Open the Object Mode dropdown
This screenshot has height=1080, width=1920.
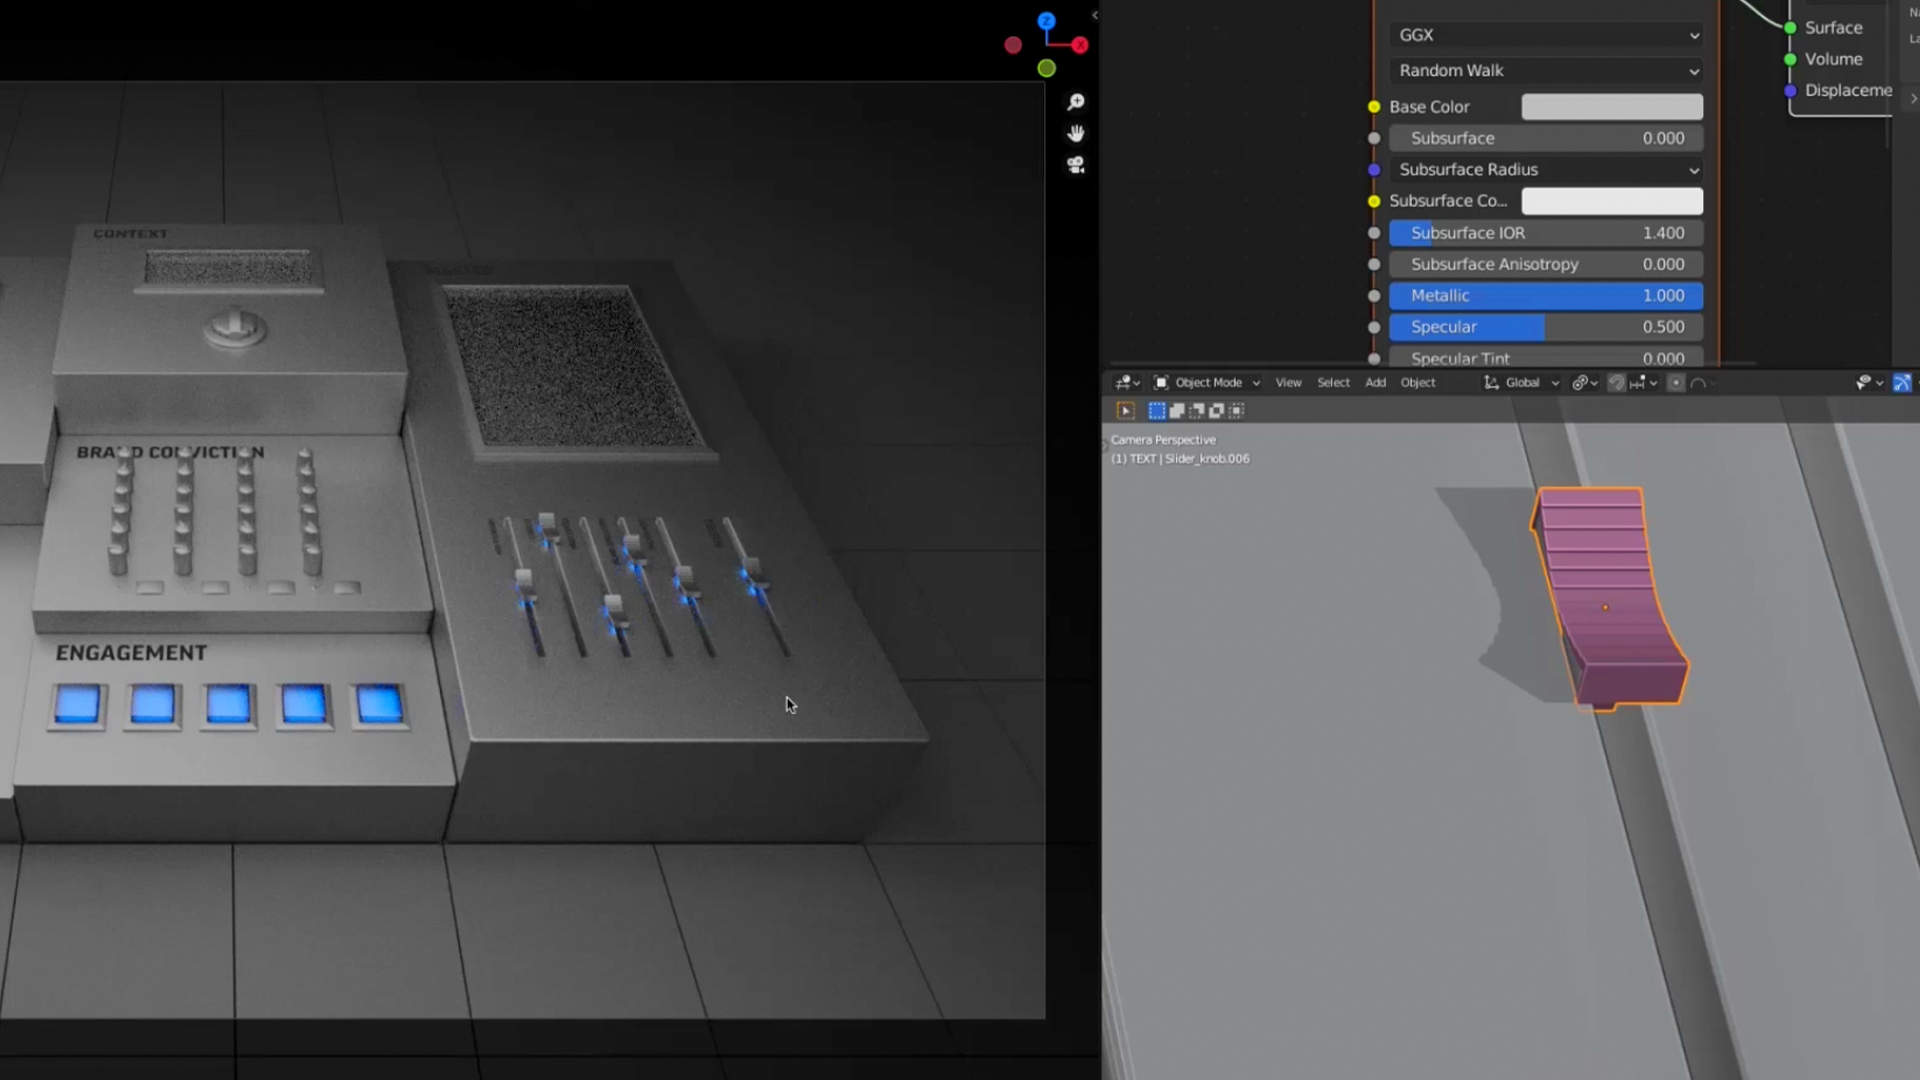coord(1207,383)
